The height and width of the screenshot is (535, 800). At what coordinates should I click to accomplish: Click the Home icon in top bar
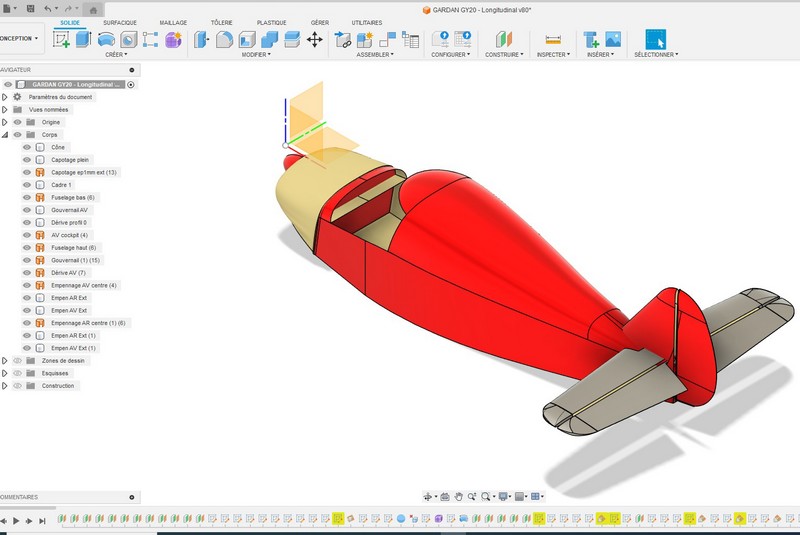click(93, 9)
